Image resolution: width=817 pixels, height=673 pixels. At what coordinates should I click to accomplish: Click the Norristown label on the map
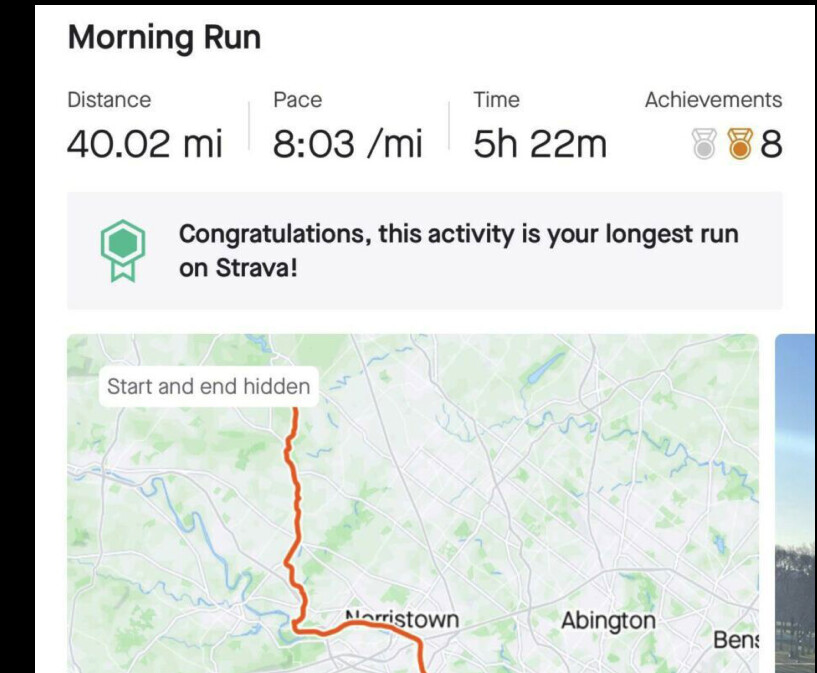(x=402, y=620)
